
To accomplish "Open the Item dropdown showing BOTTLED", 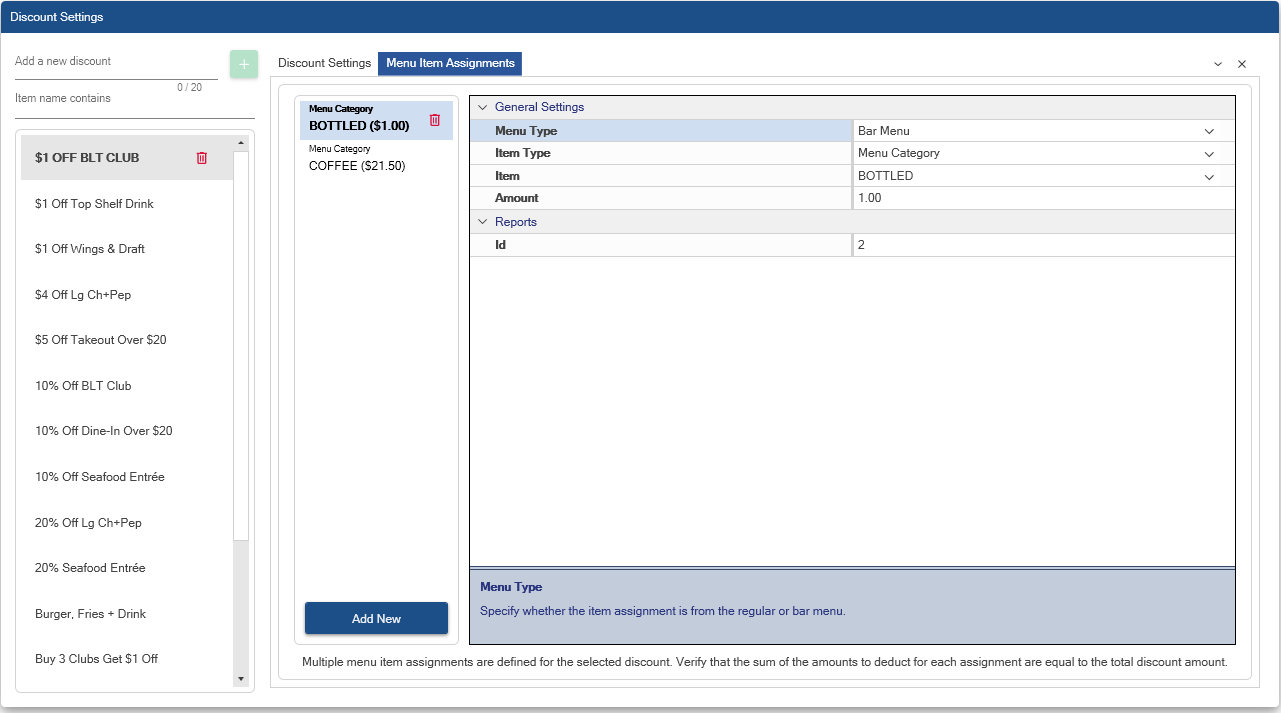I will click(x=1208, y=177).
